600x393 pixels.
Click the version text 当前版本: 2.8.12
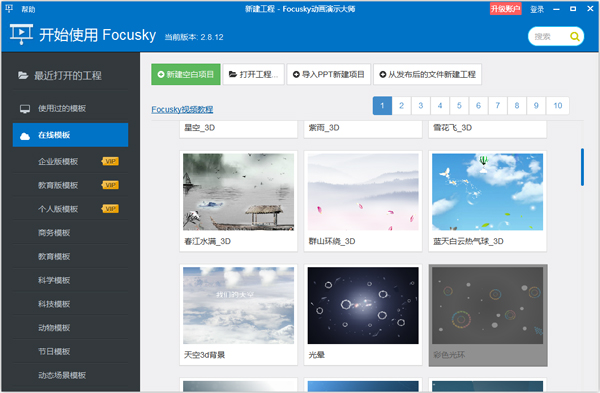(x=194, y=37)
